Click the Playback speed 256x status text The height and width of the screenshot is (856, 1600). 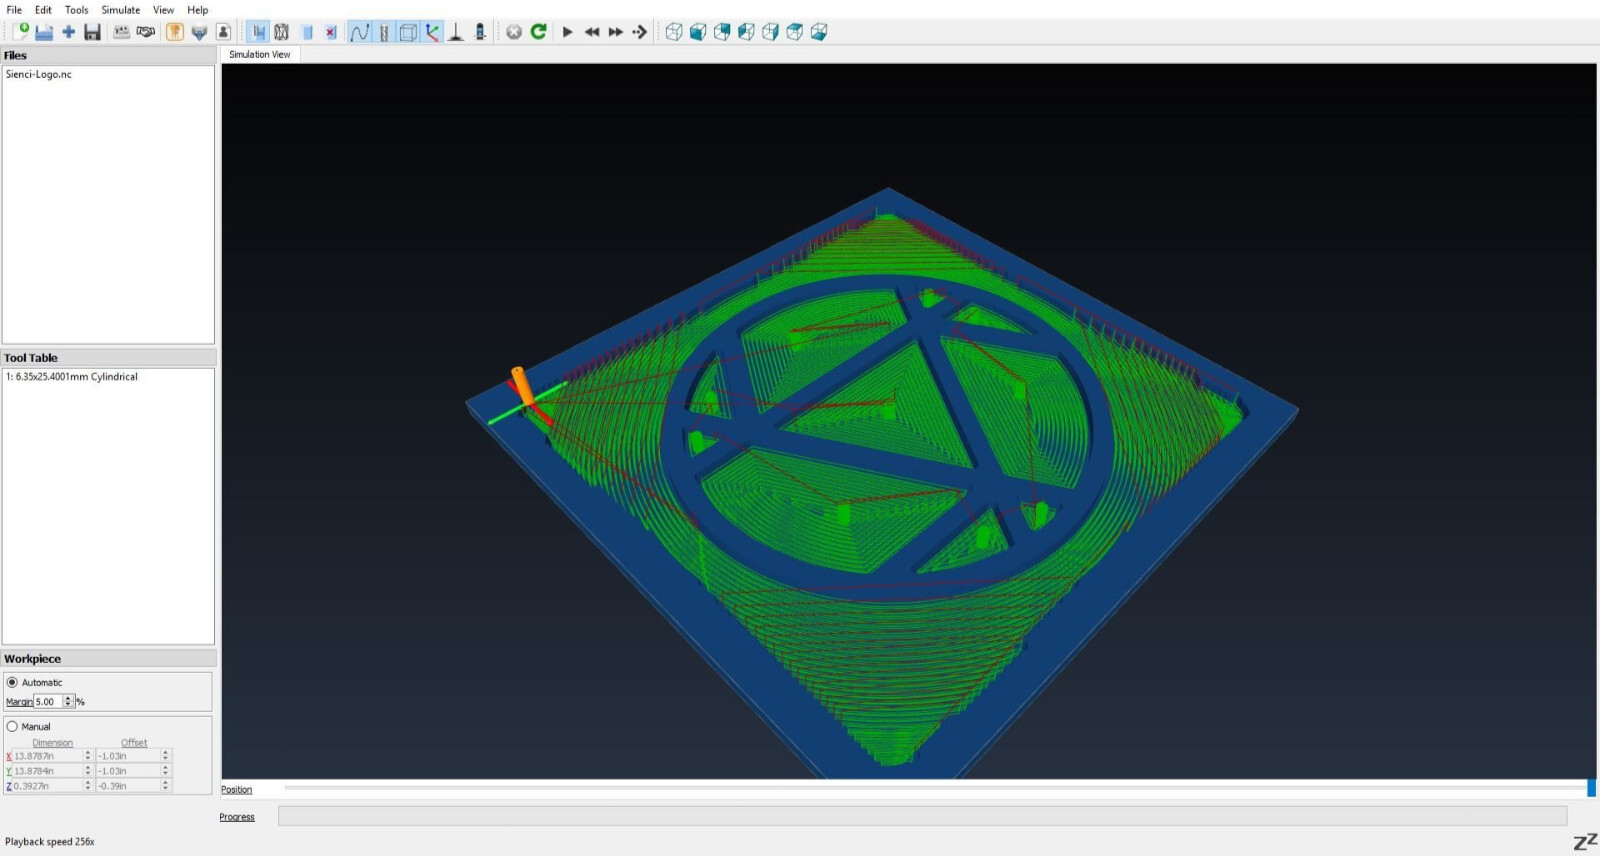[50, 842]
